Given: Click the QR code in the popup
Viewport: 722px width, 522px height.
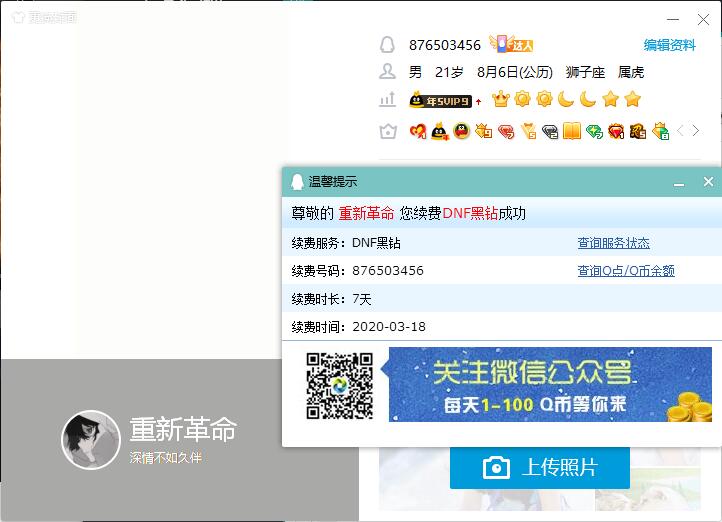Looking at the screenshot, I should point(339,386).
